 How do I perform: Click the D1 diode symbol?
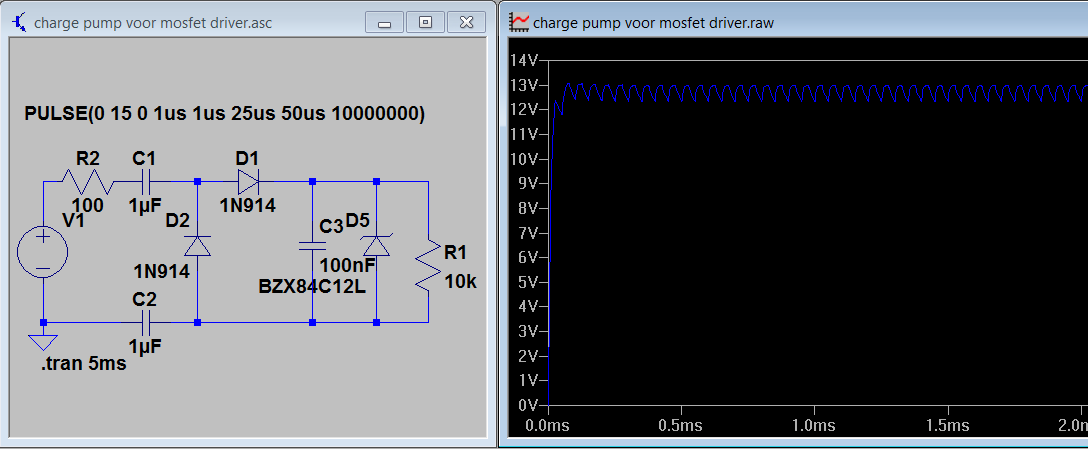coord(247,182)
